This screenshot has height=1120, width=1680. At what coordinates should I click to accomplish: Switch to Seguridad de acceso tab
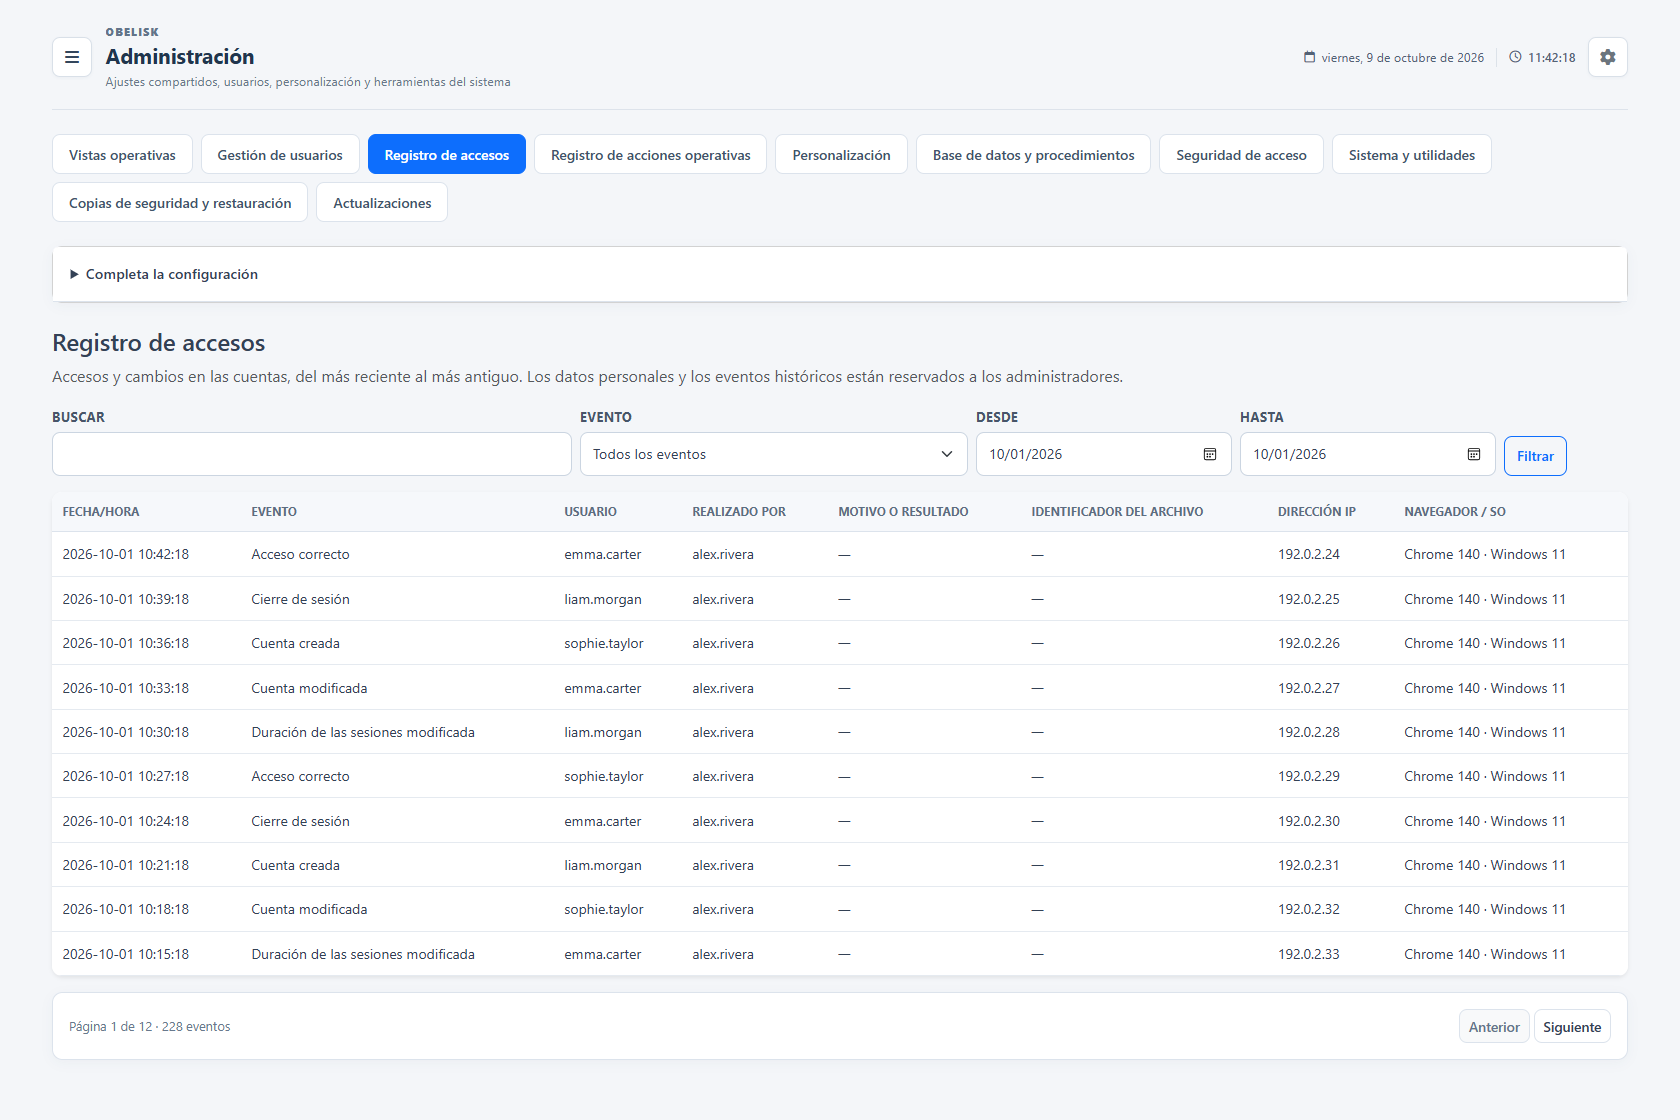pos(1241,155)
